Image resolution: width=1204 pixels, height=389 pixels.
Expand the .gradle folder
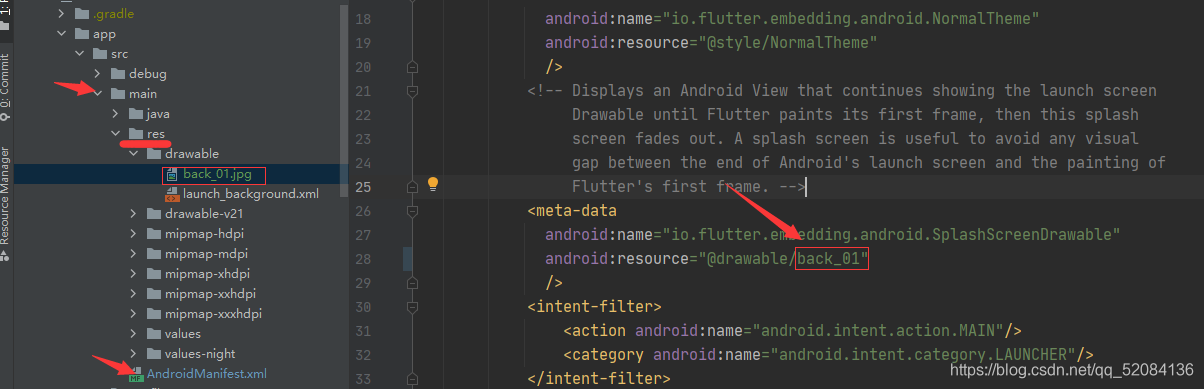62,14
